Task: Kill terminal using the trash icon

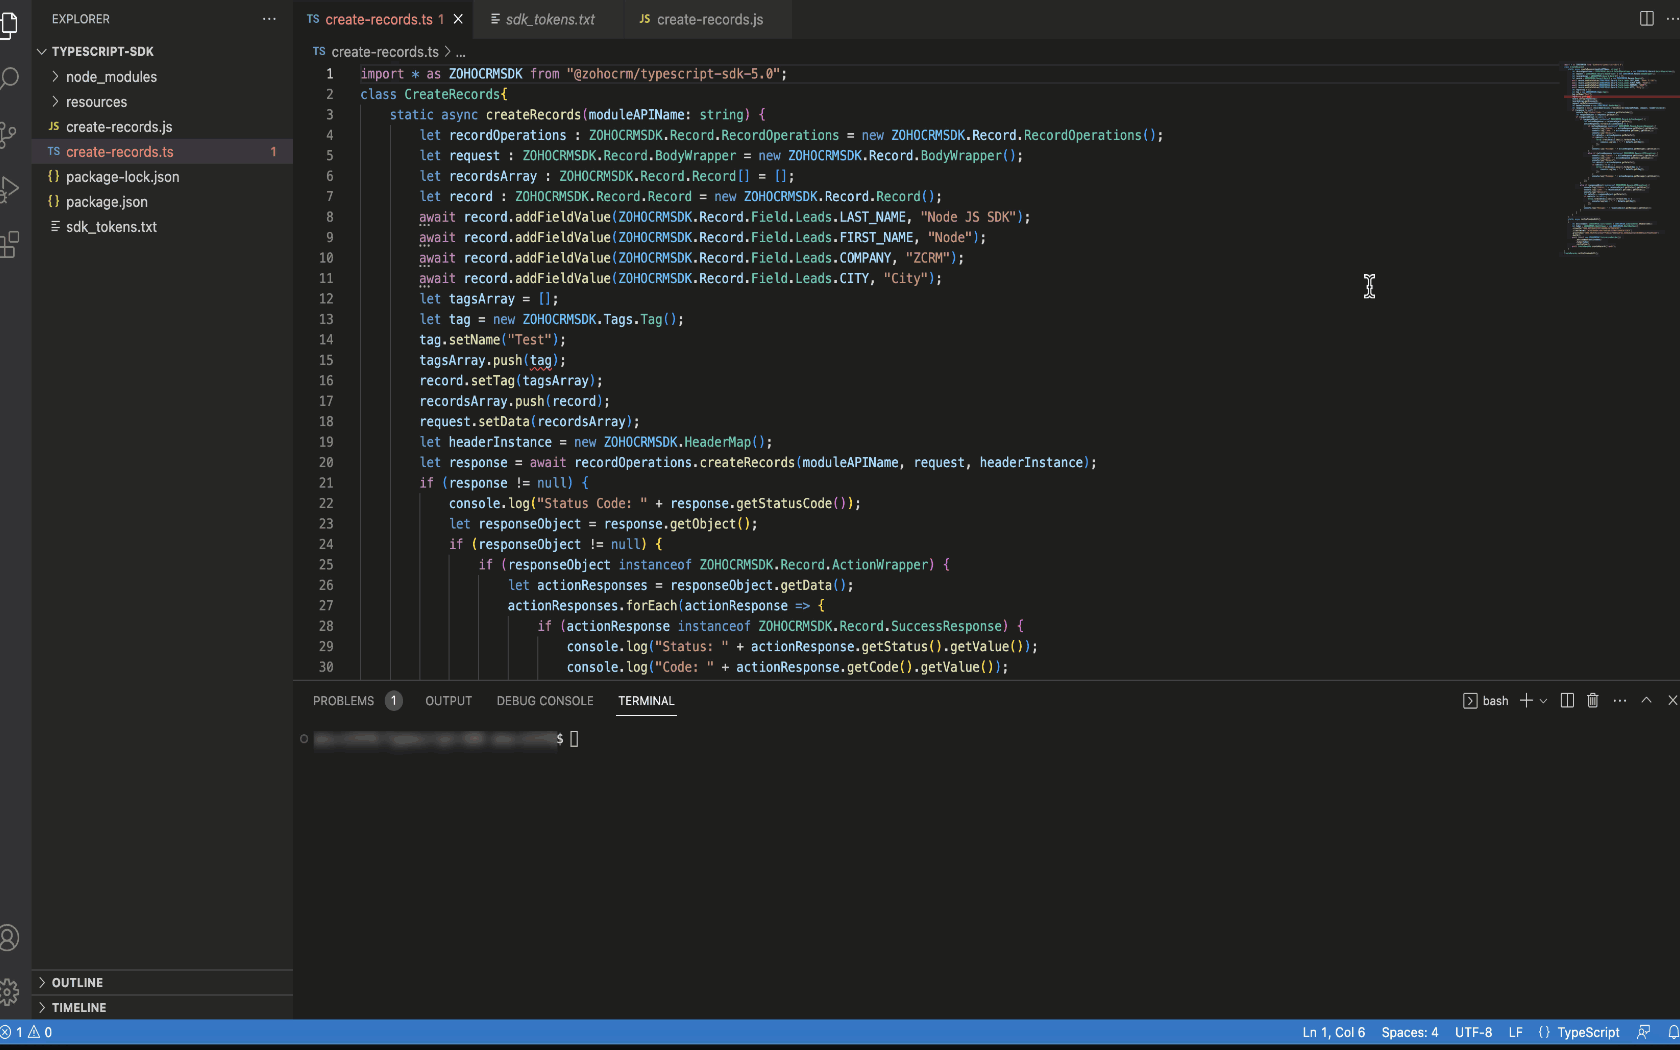Action: 1593,701
